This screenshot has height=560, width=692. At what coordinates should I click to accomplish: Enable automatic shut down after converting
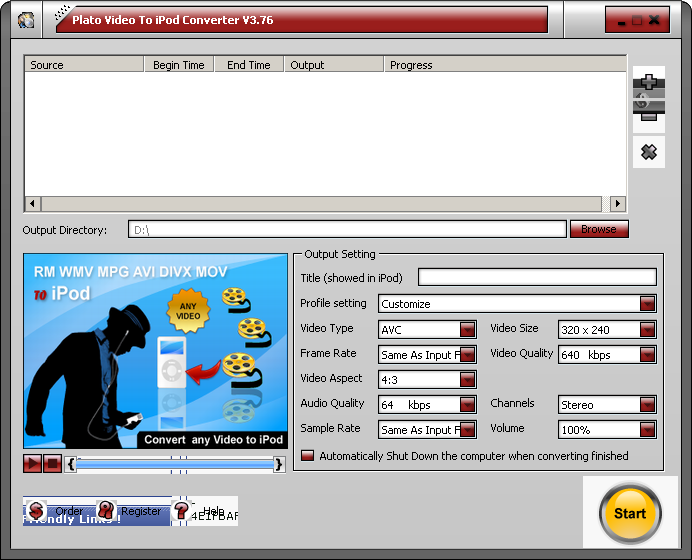(x=307, y=456)
